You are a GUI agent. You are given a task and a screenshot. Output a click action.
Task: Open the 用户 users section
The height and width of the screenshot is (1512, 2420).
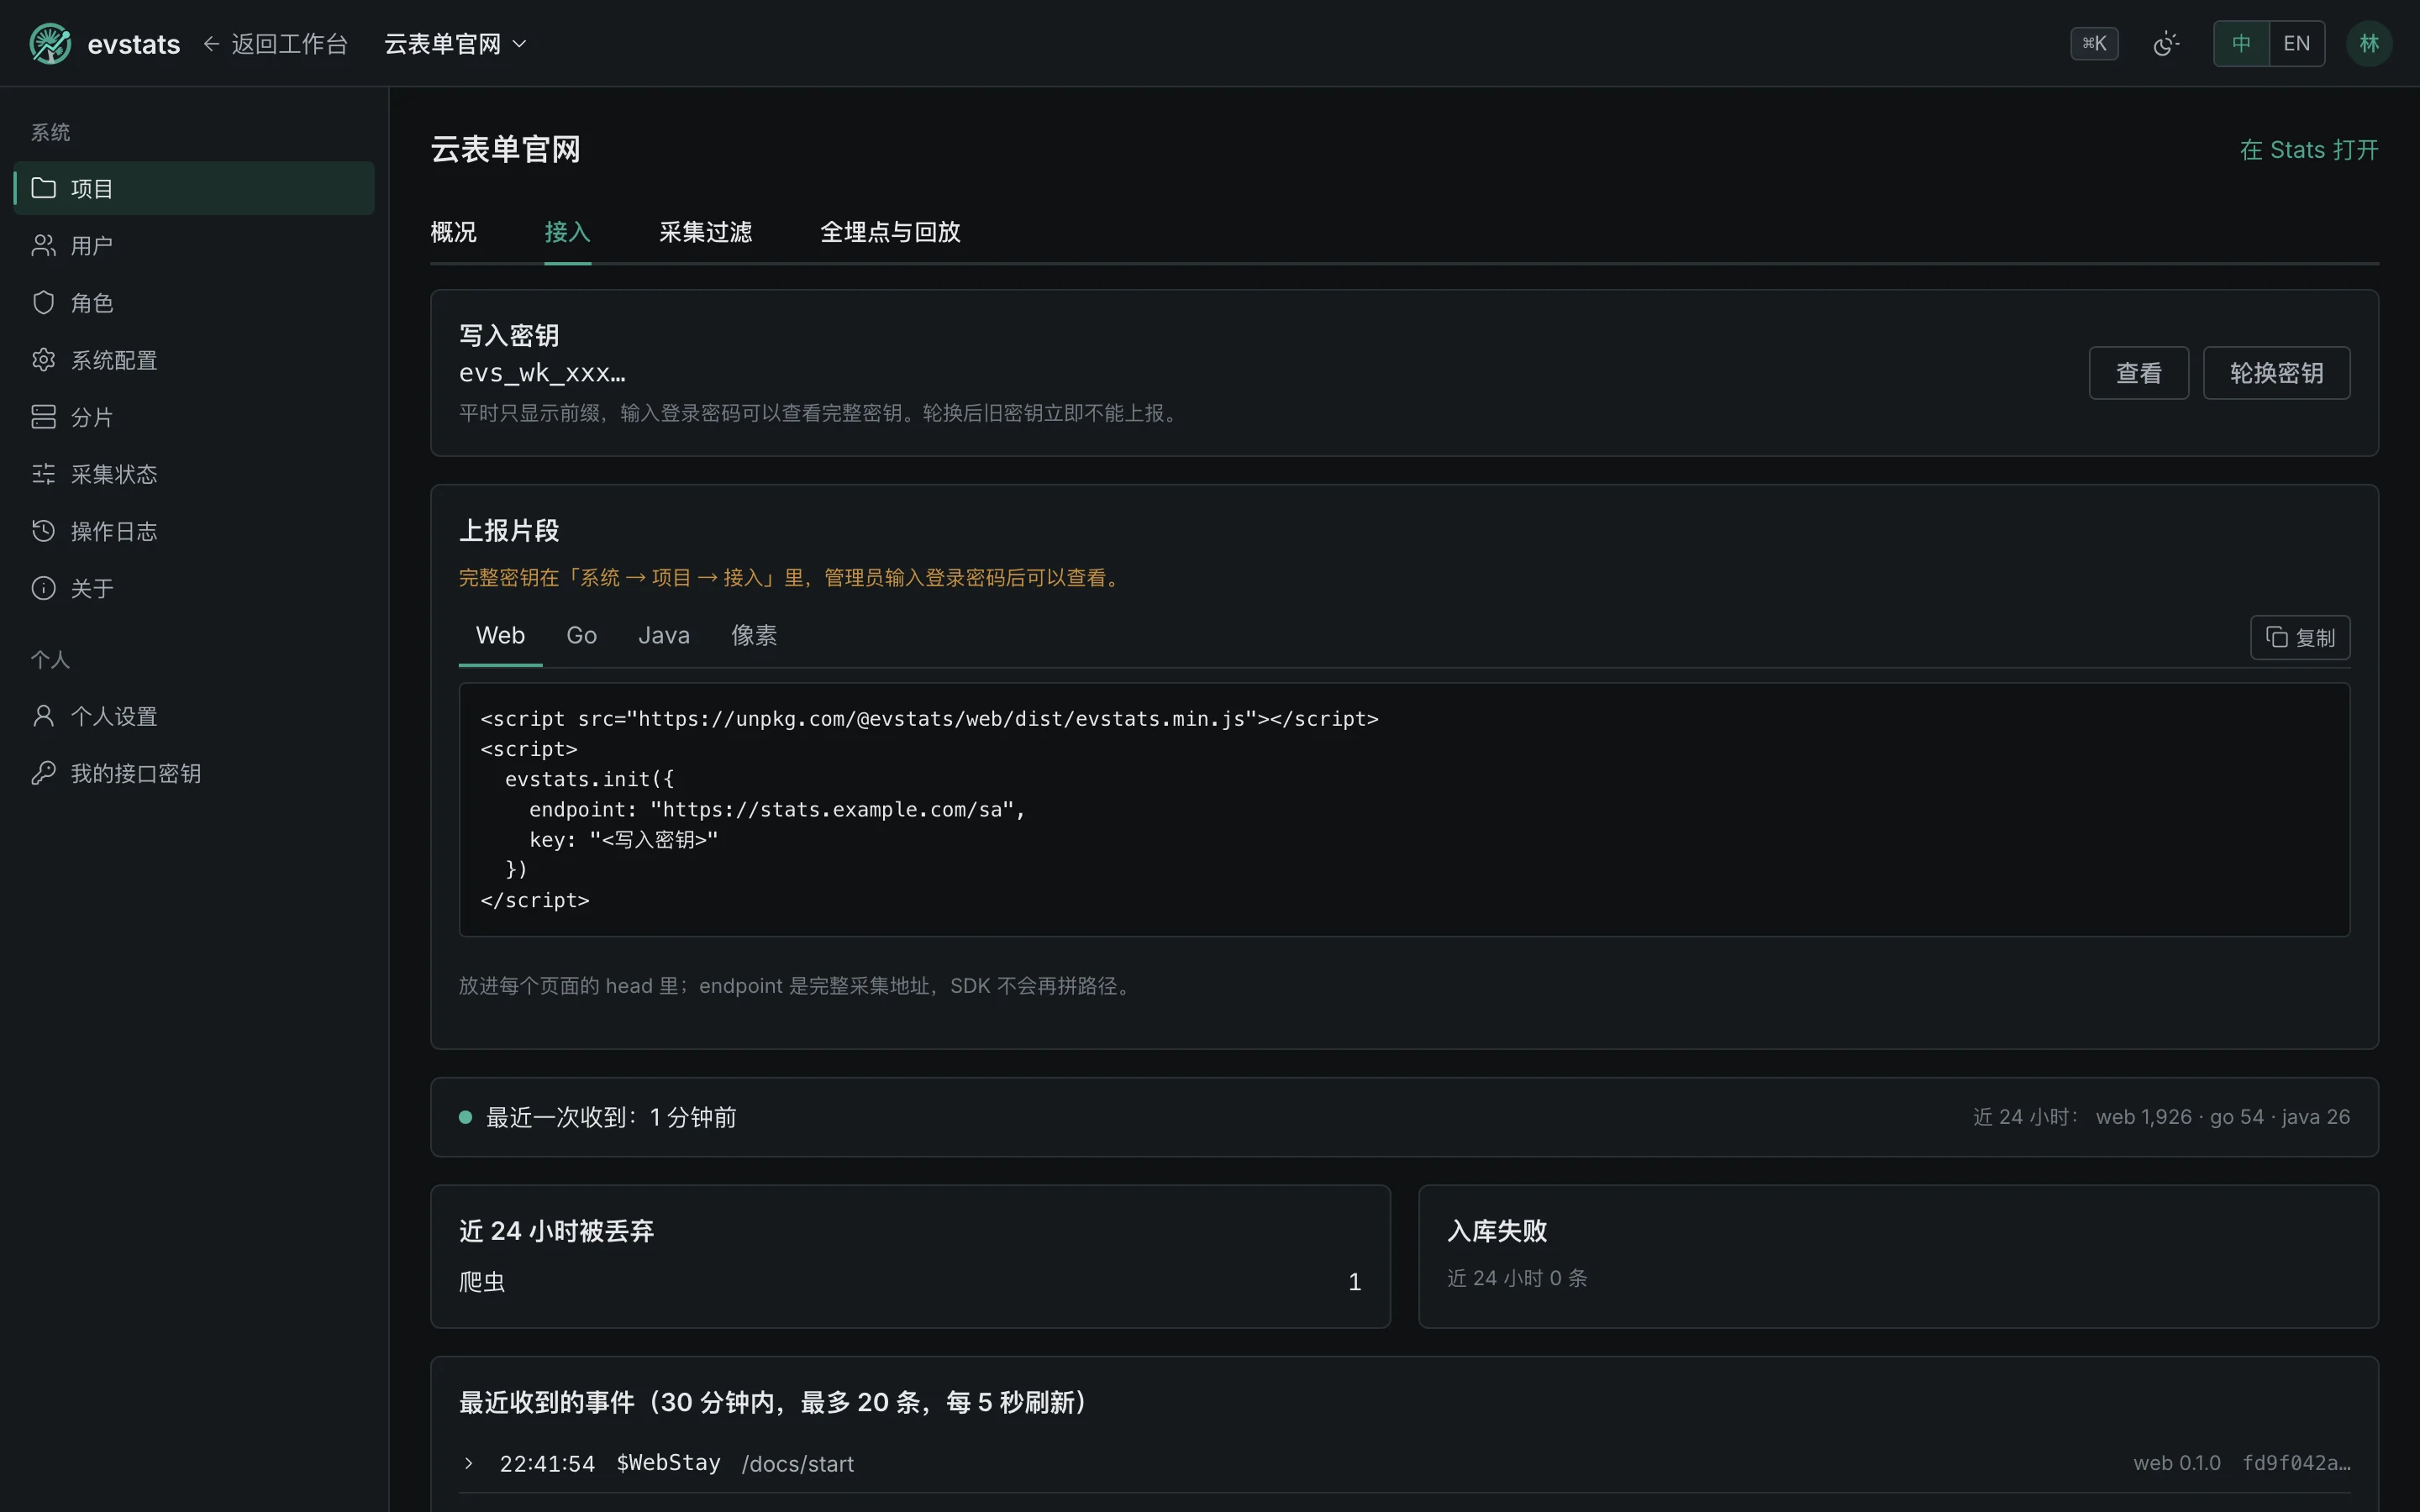[x=194, y=245]
